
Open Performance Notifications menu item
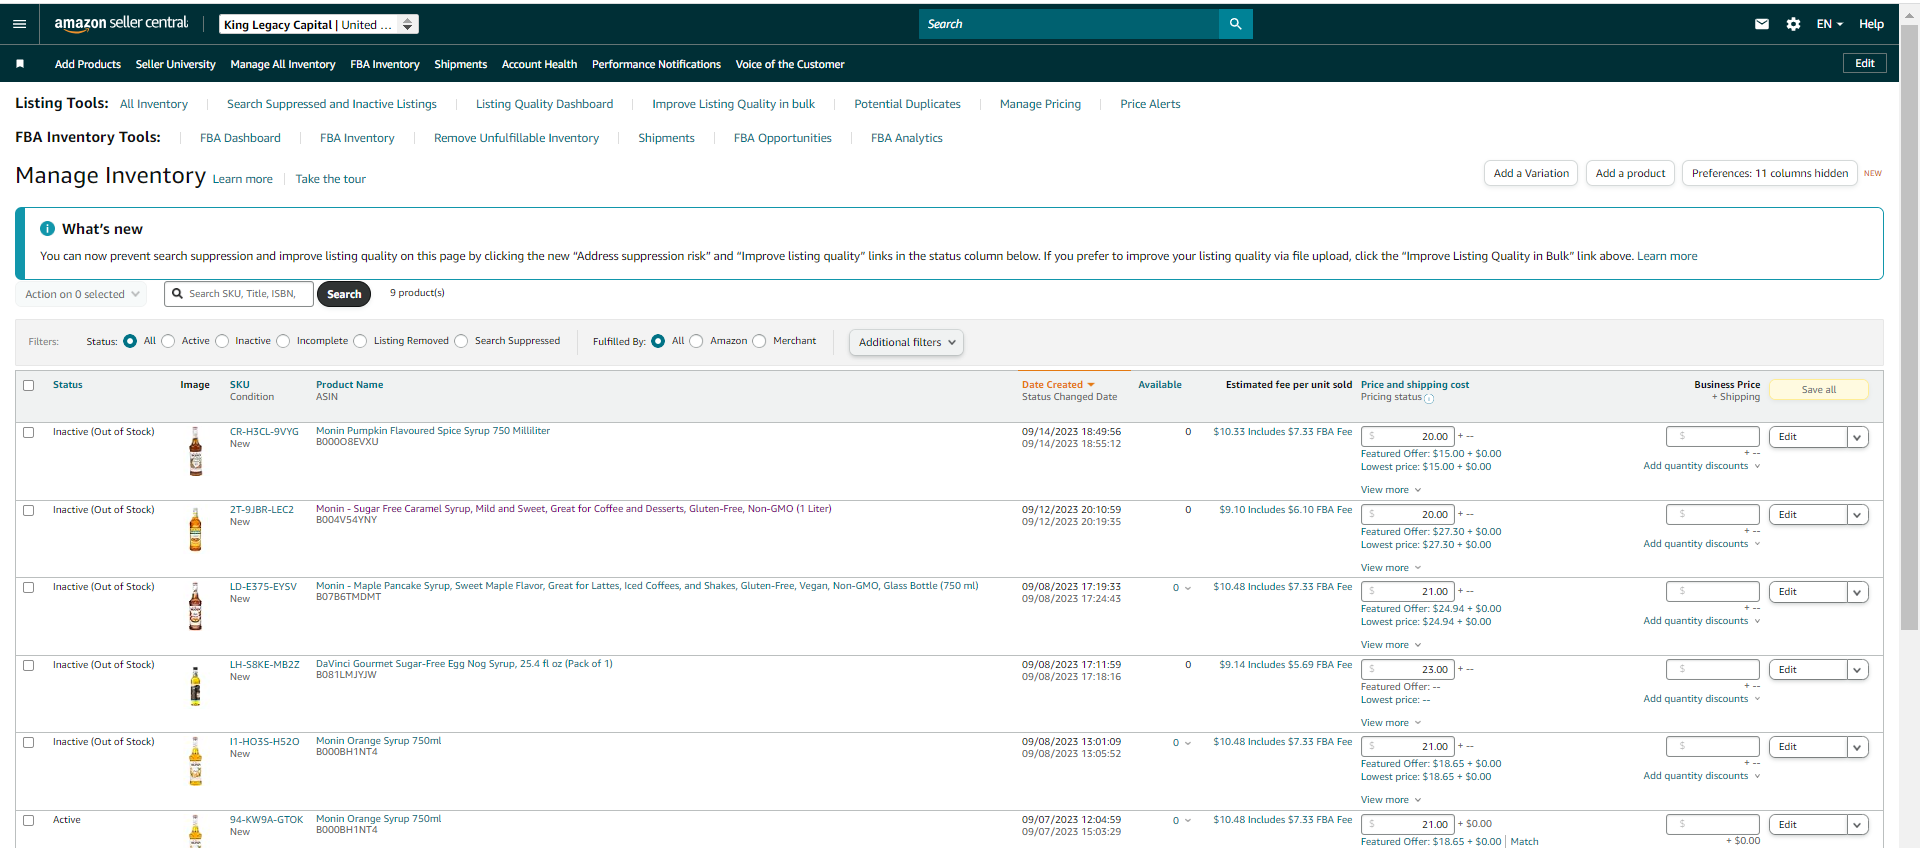[656, 64]
